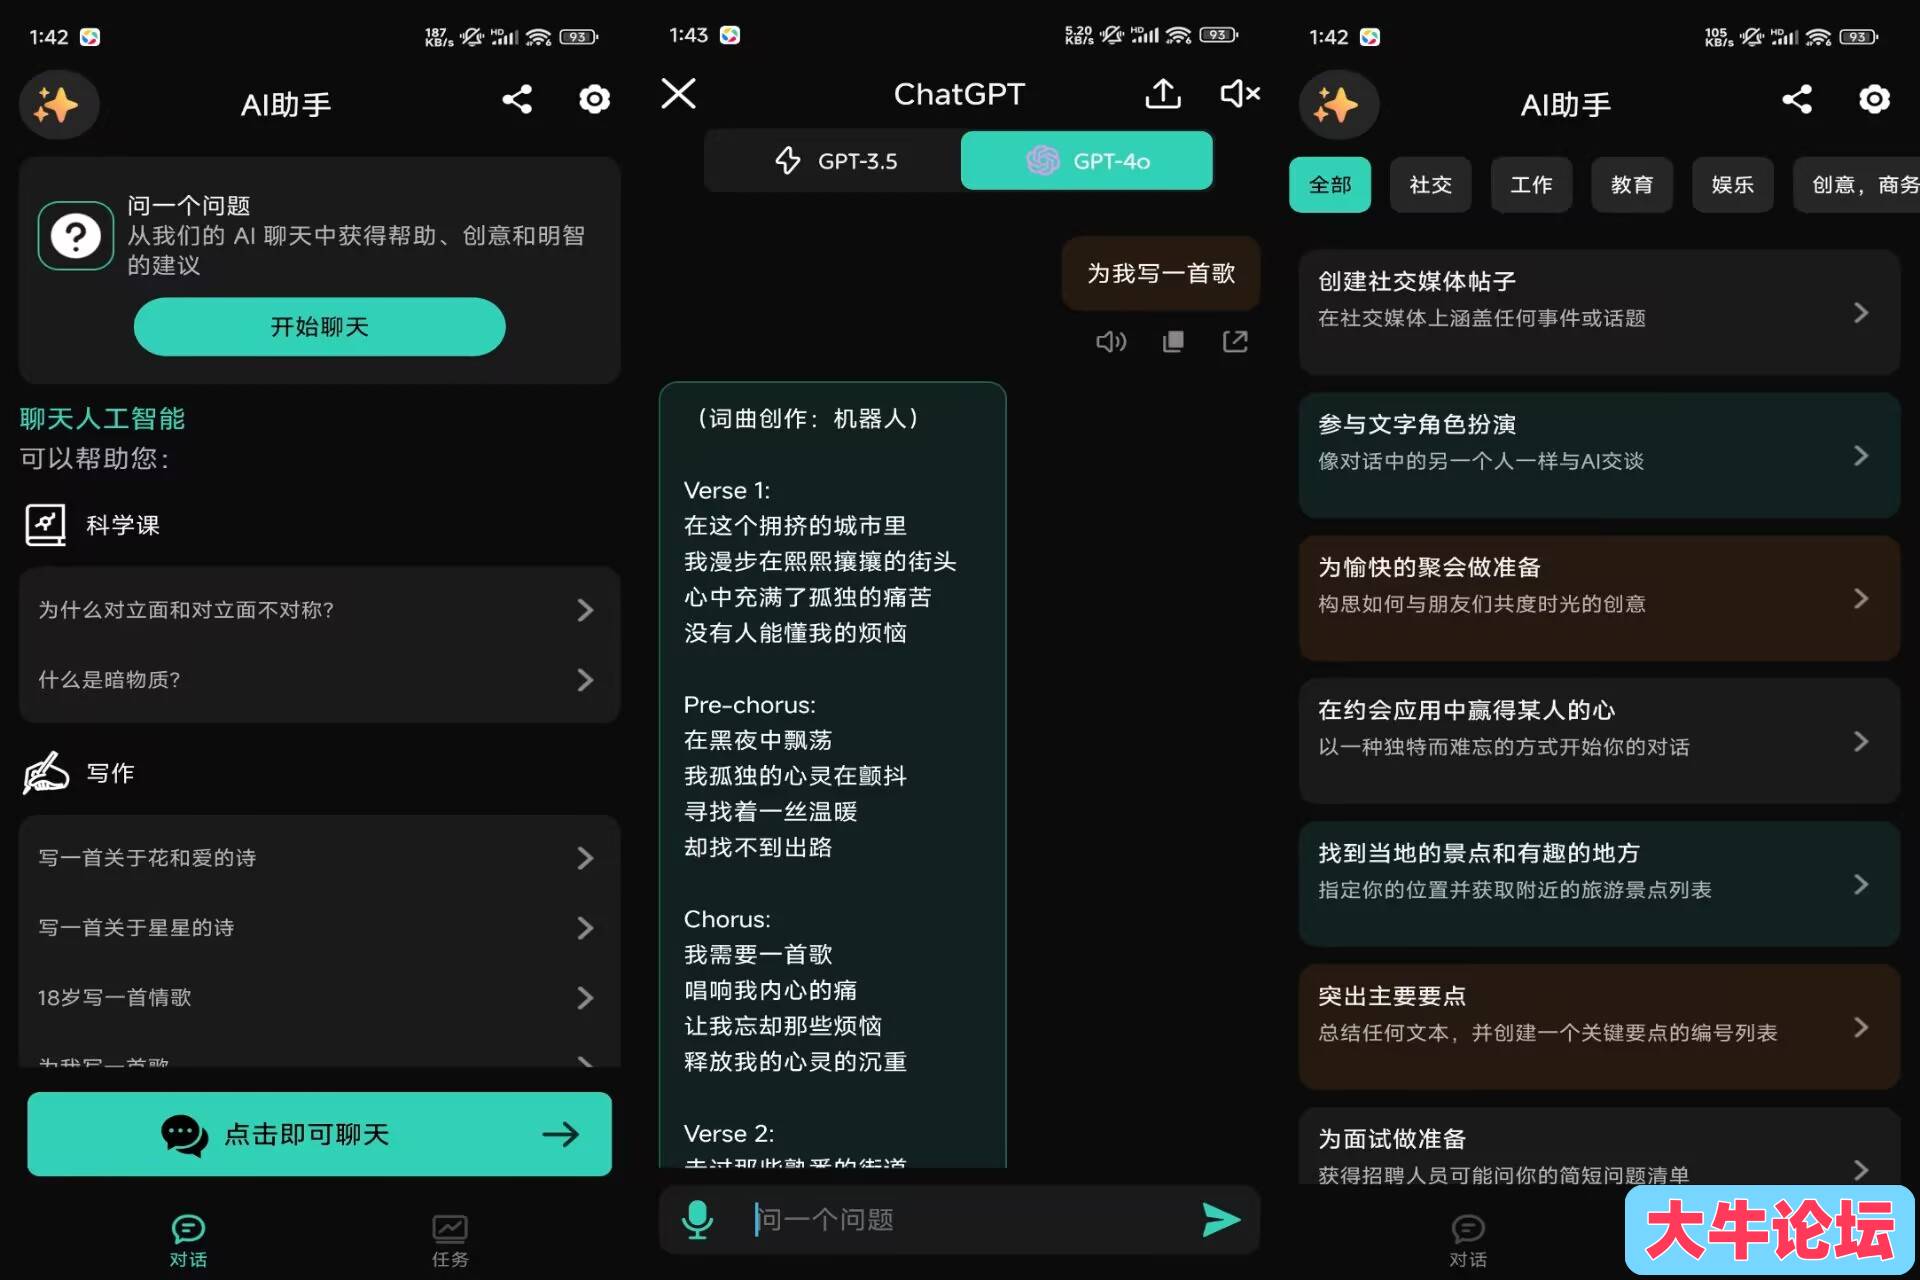1920x1280 pixels.
Task: Tap the read-aloud speaker icon under 为我写一首歌
Action: 1111,342
